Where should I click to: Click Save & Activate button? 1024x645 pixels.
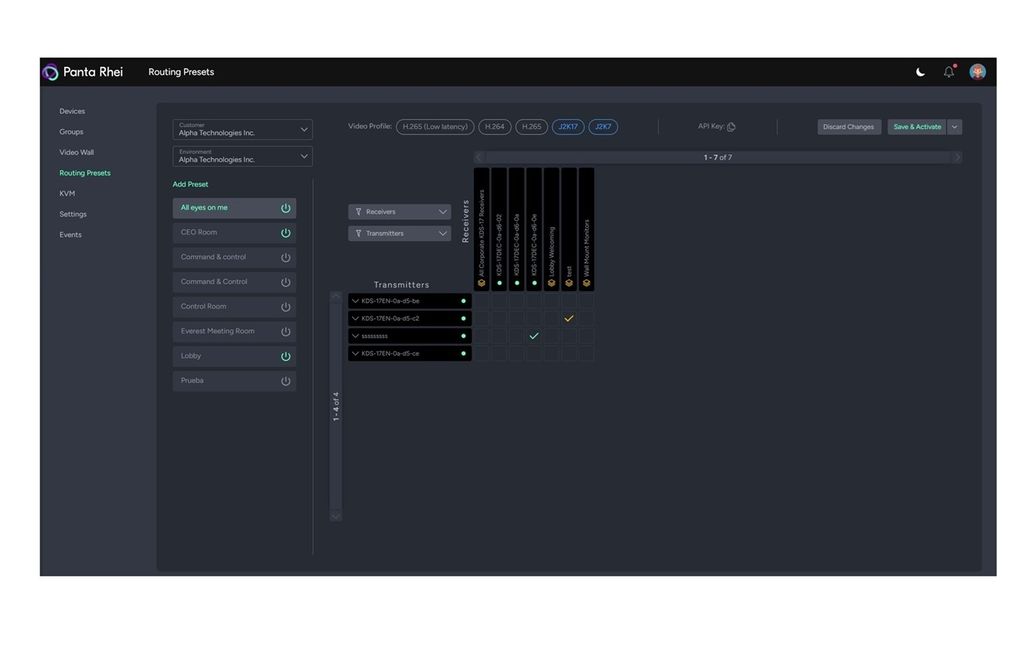916,127
